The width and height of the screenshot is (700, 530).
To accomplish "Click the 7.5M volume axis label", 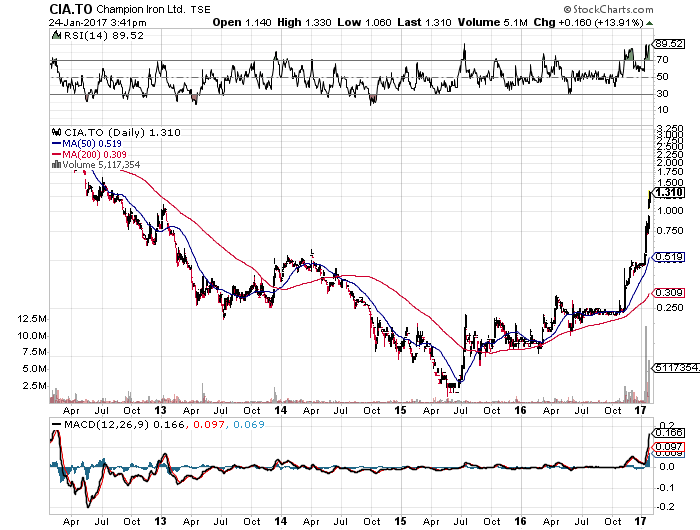I will (x=35, y=352).
